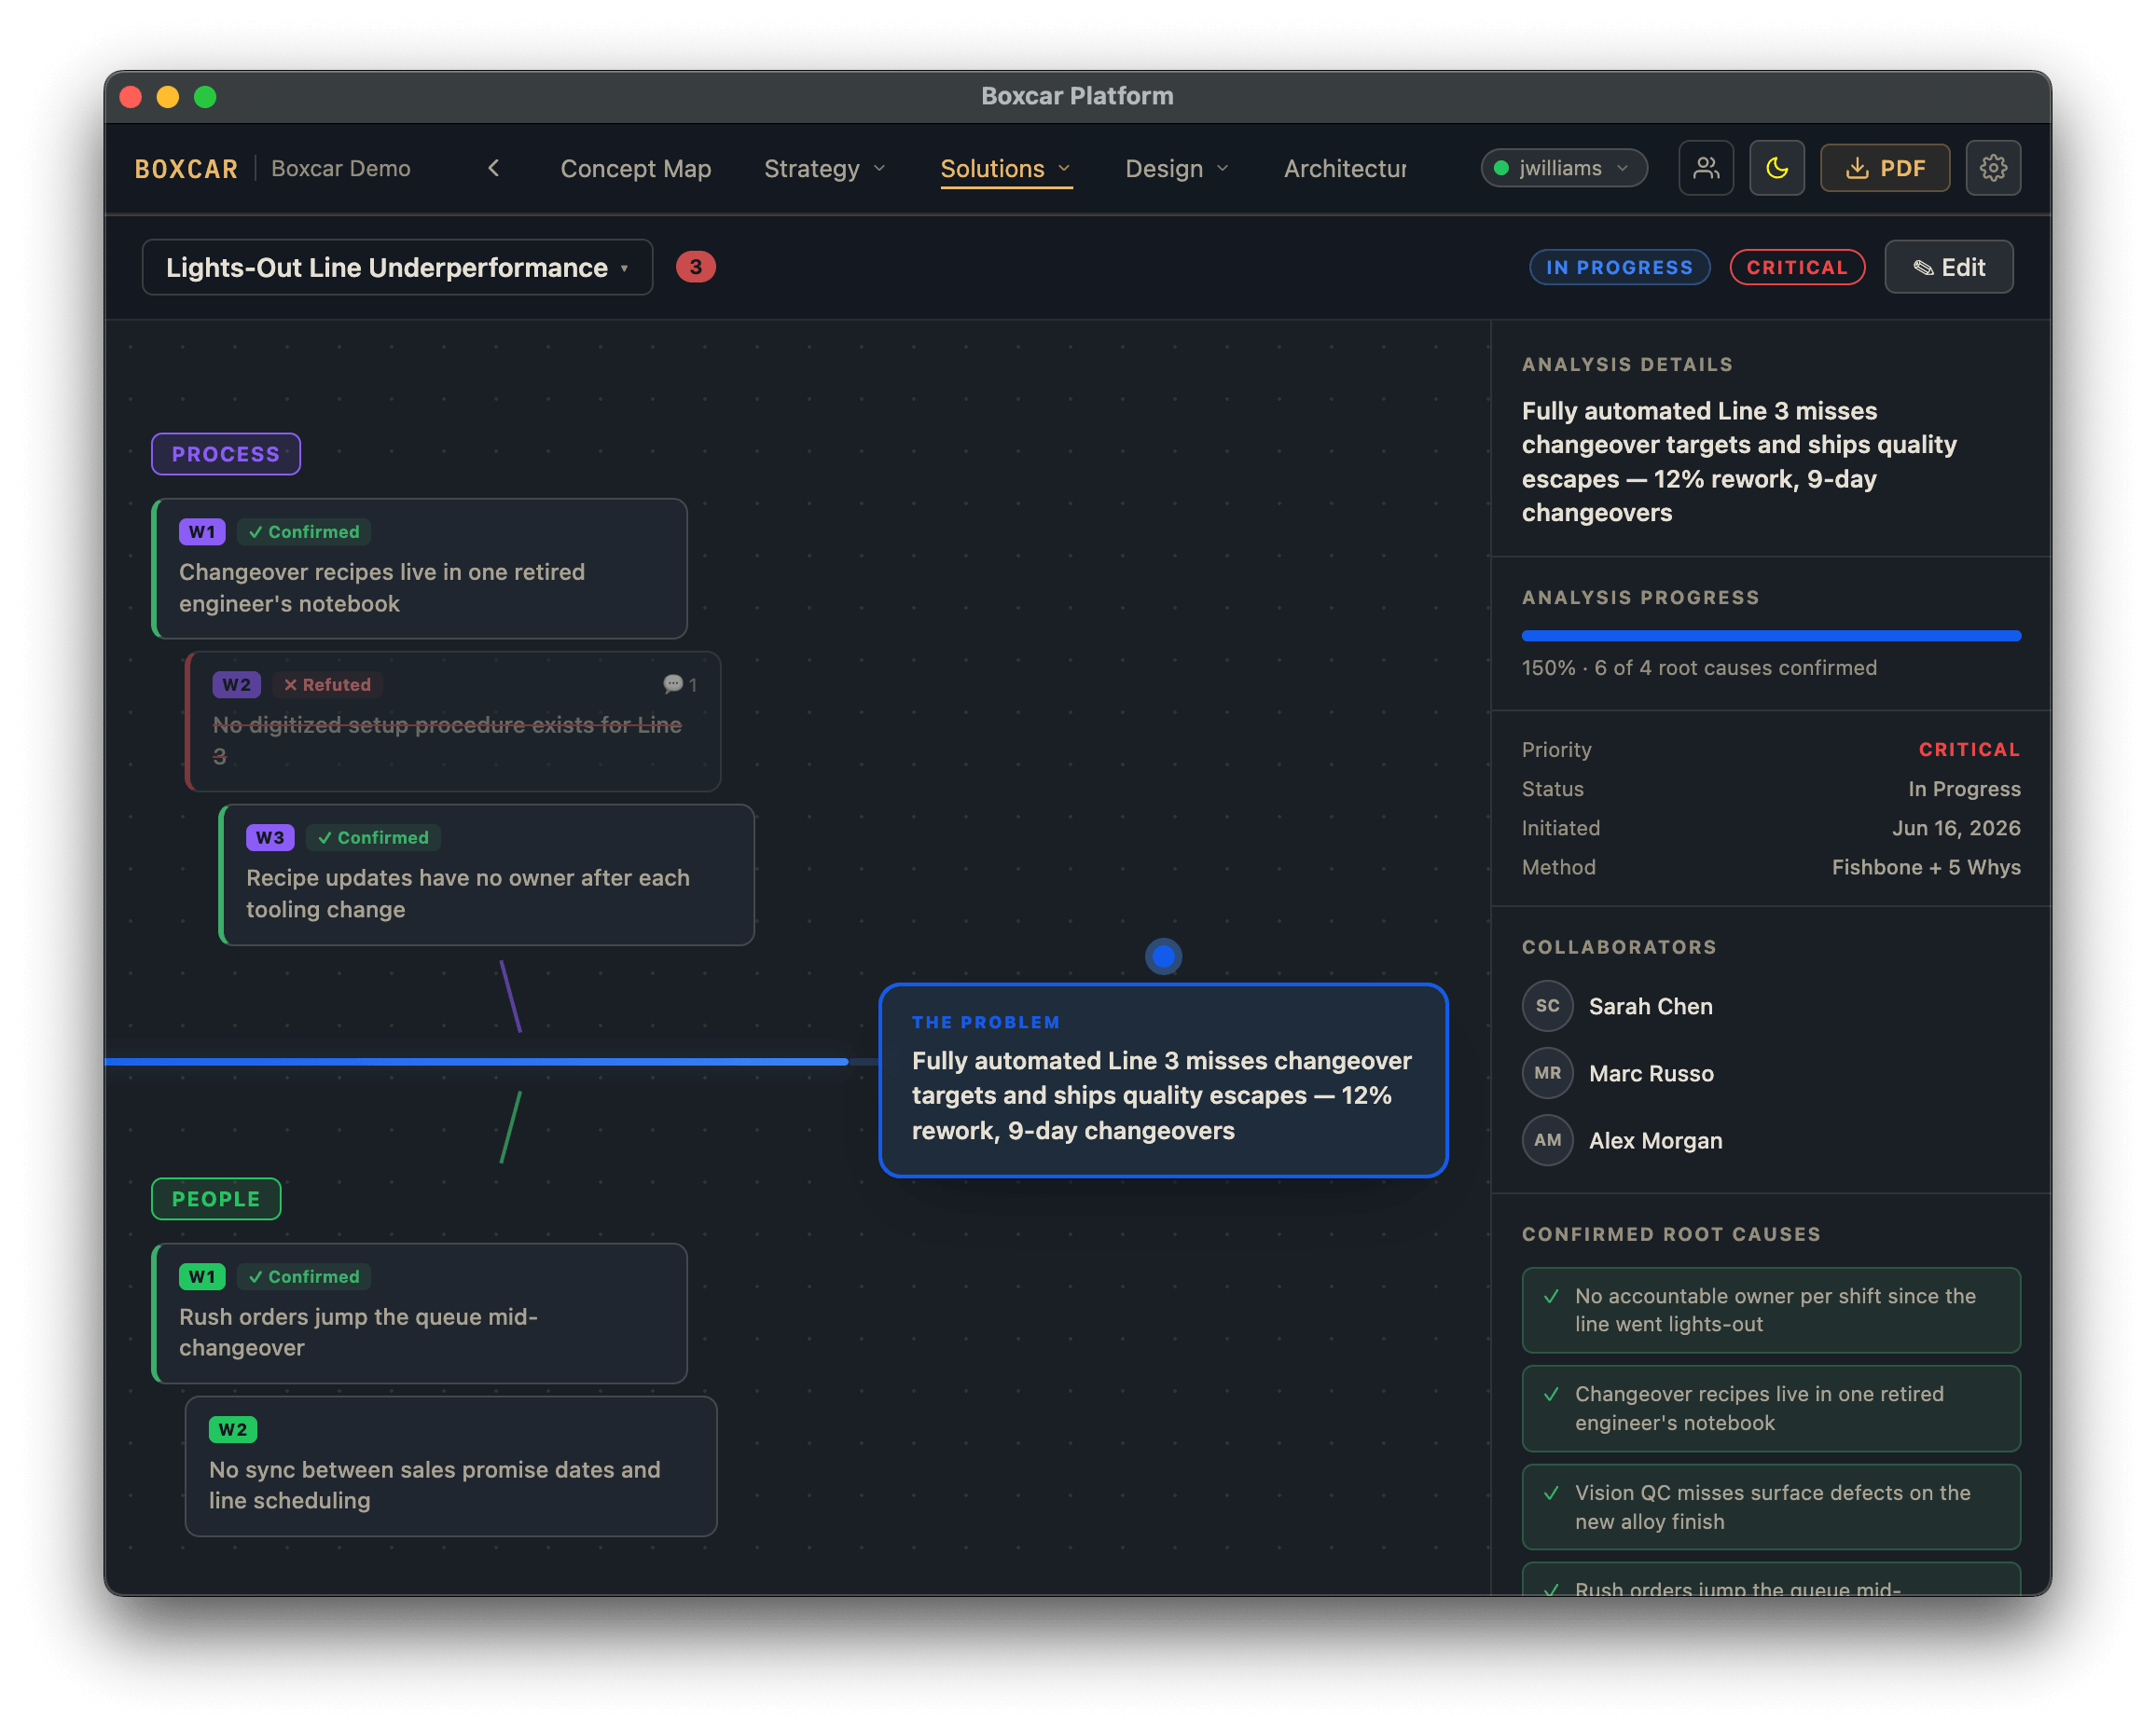This screenshot has width=2156, height=1734.
Task: Click the SC avatar for Sarah Chen
Action: 1547,1006
